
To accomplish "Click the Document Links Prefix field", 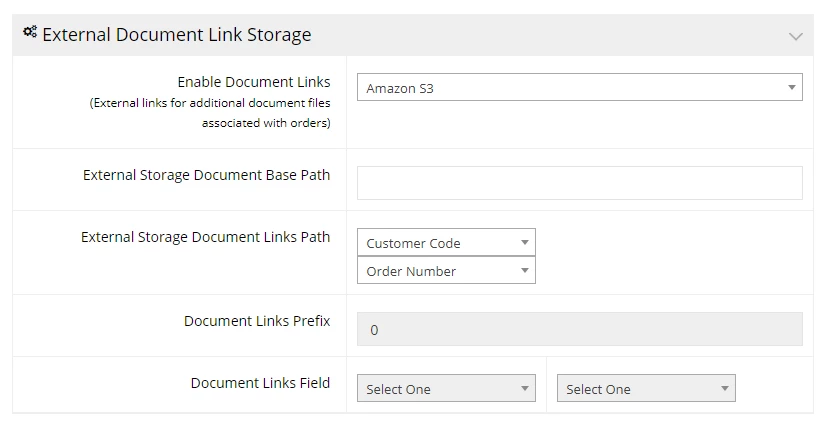I will pyautogui.click(x=580, y=329).
